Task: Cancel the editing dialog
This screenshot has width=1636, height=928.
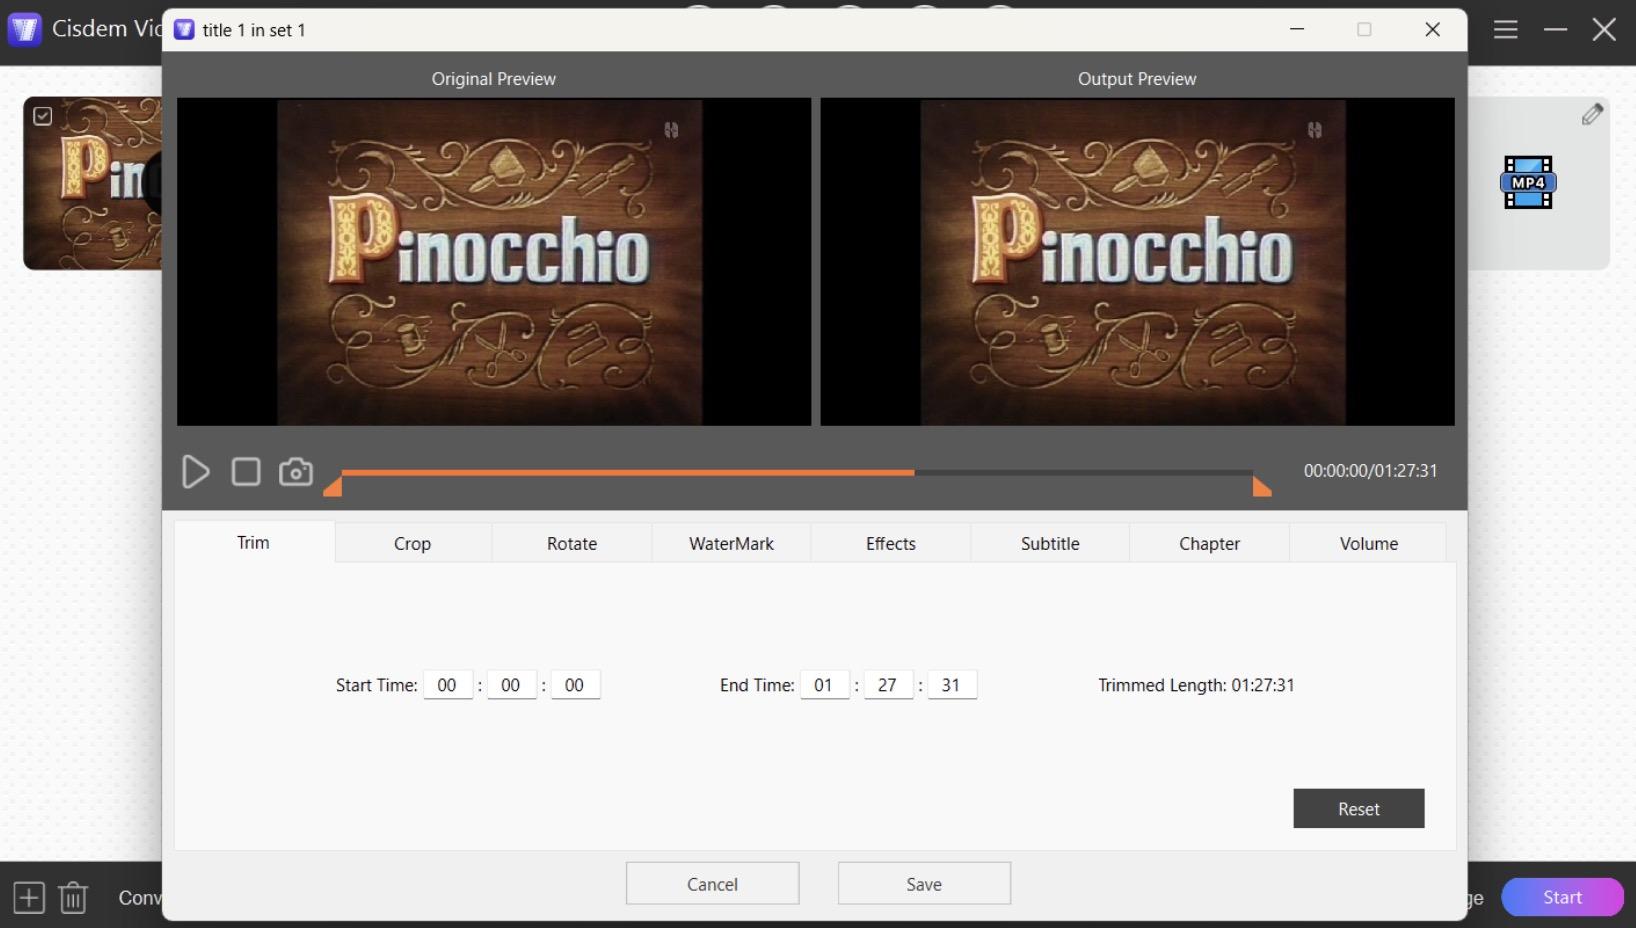Action: point(713,884)
